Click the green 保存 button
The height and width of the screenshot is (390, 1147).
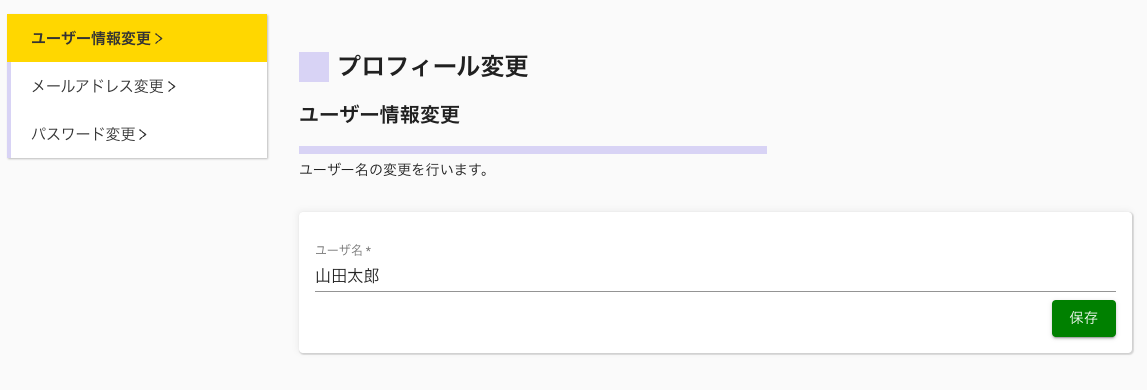point(1083,318)
